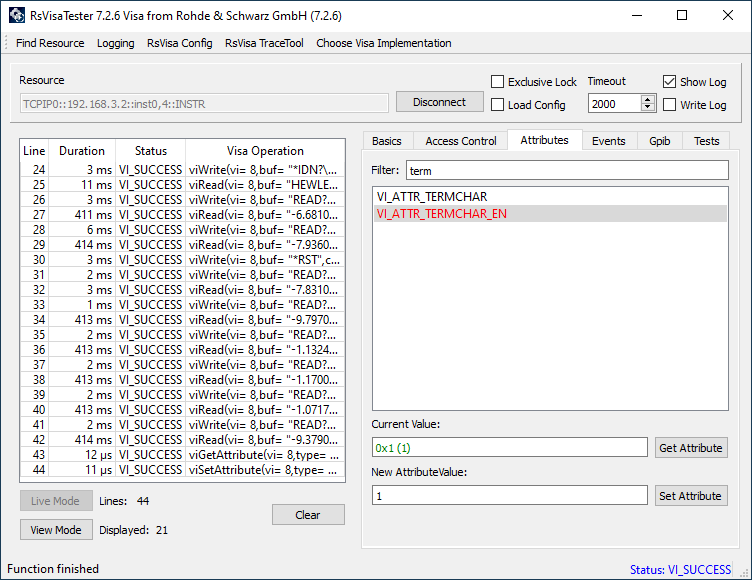Viewport: 752px width, 580px height.
Task: Click the Clear log button
Action: (x=308, y=515)
